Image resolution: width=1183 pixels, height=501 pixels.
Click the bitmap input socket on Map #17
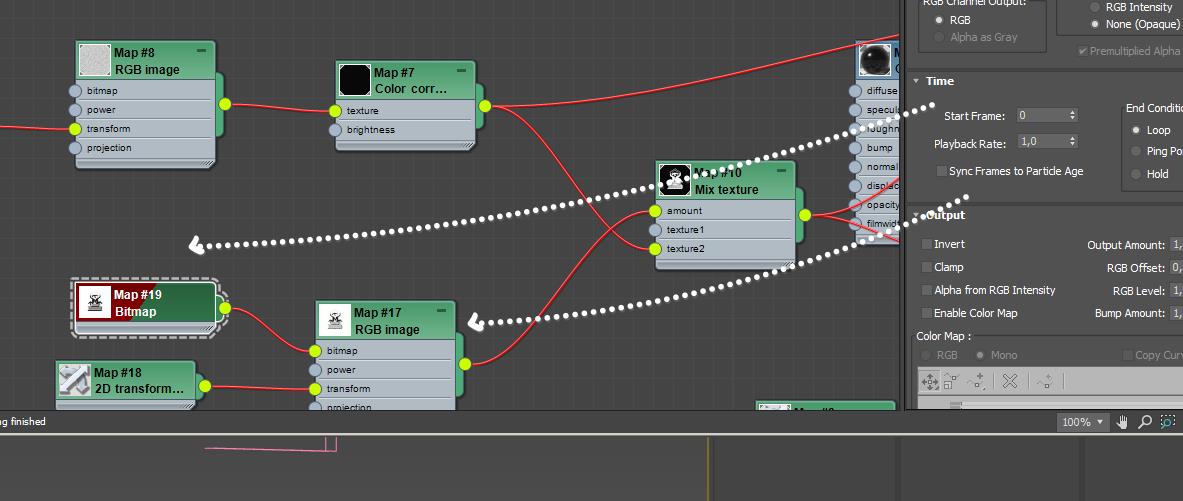coord(315,351)
